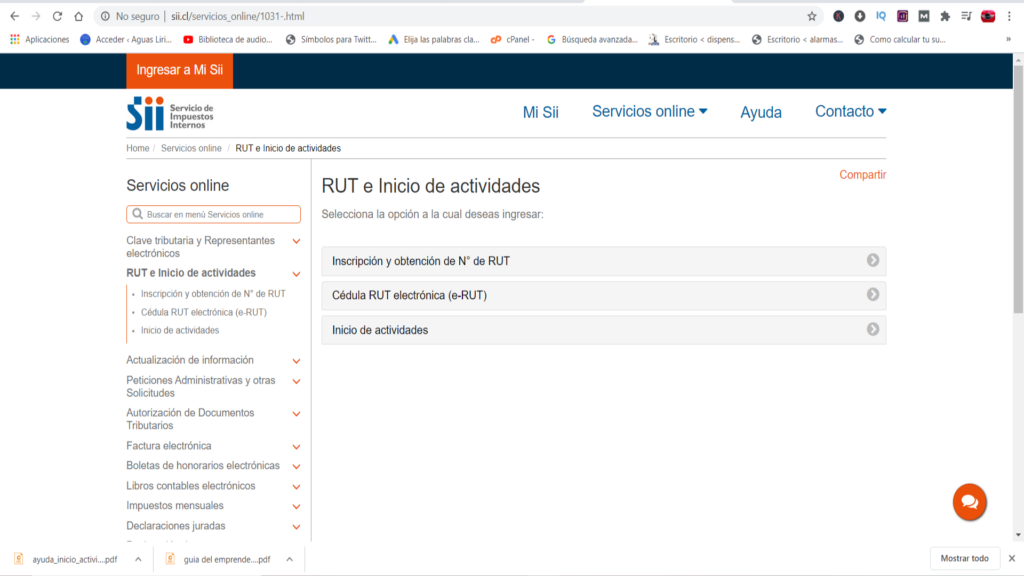1024x576 pixels.
Task: Click the Ingresar a Mi Sii button
Action: click(178, 71)
